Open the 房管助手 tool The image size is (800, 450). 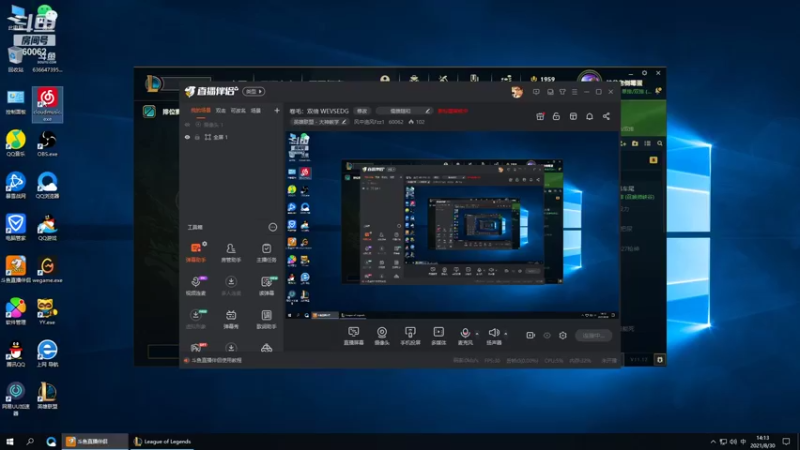click(231, 253)
